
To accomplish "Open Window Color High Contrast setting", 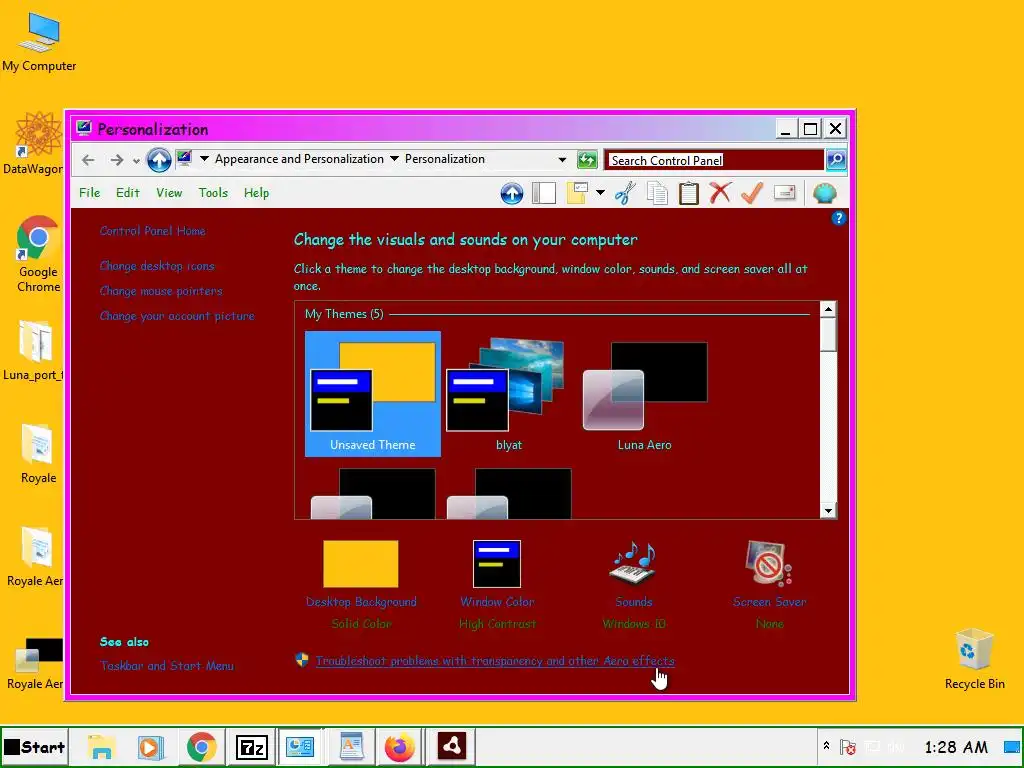I will coord(497,564).
